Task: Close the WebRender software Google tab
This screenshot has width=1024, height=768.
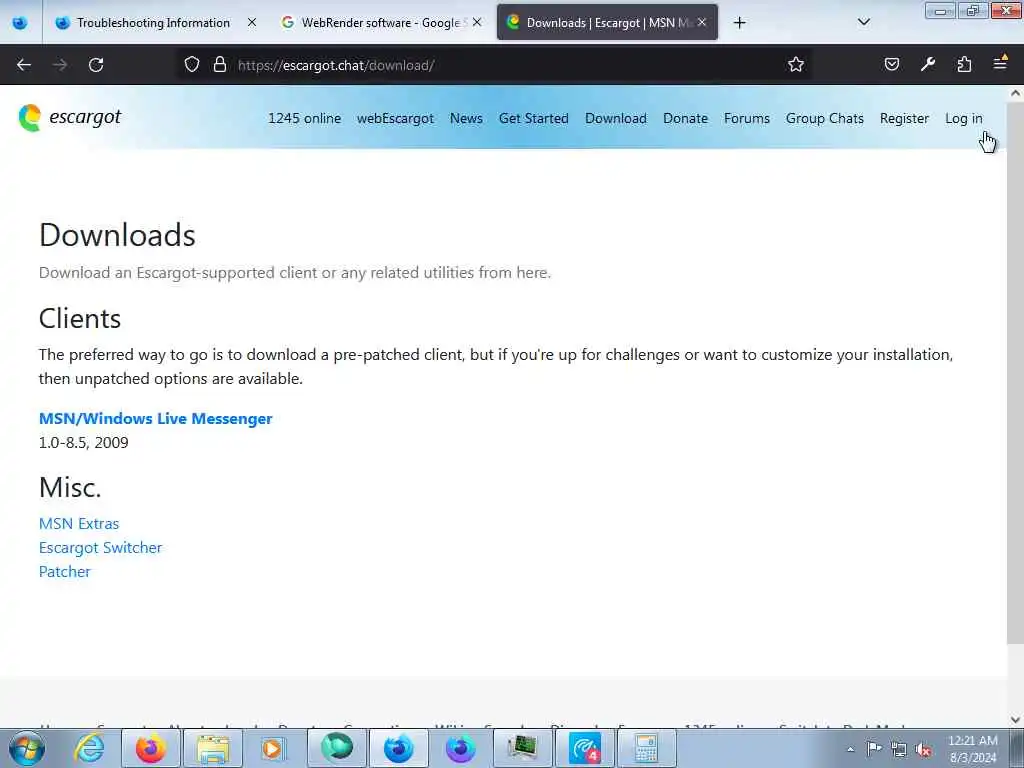Action: (x=477, y=22)
